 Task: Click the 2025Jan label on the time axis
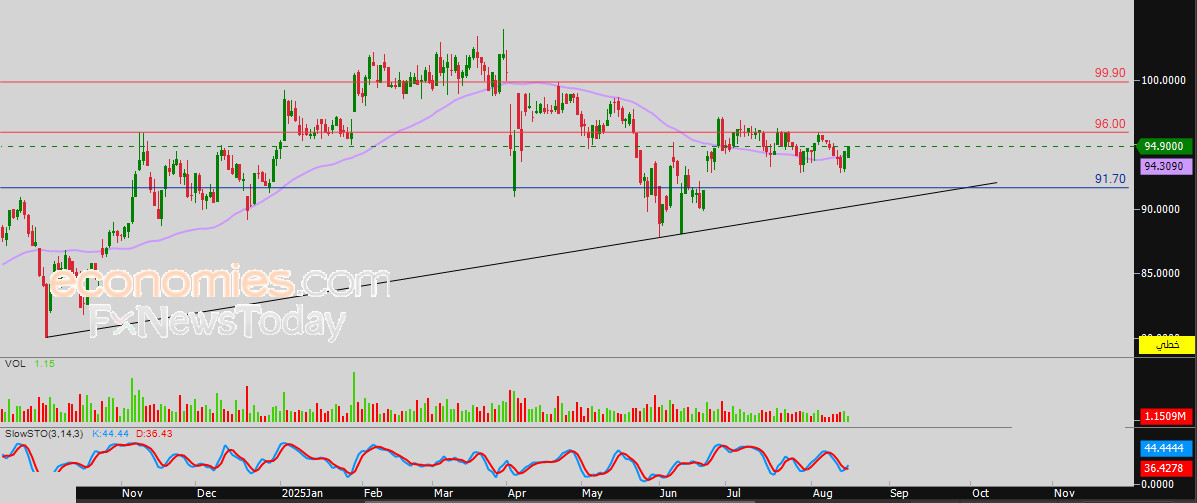tap(303, 494)
